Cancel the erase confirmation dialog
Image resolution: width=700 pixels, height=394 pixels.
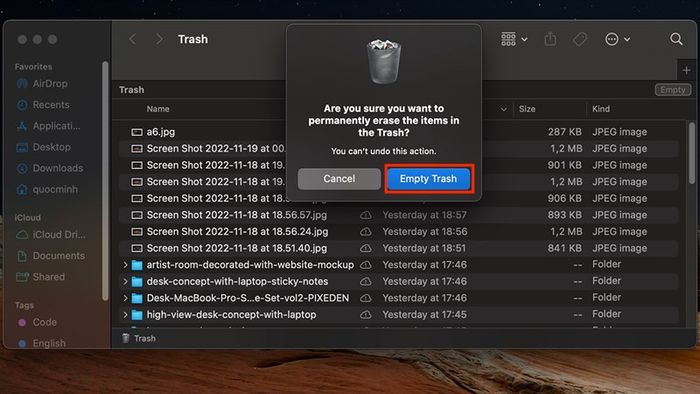[339, 179]
